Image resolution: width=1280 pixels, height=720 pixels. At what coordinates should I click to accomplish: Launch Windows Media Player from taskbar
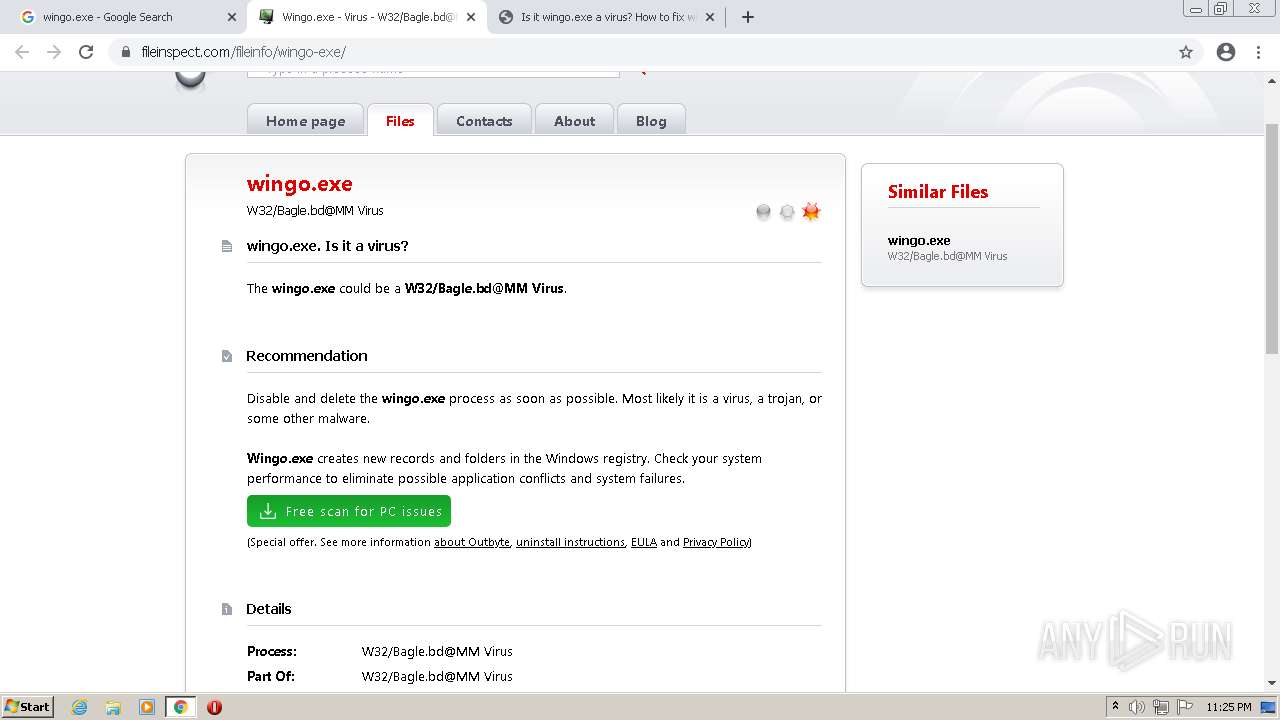click(147, 707)
